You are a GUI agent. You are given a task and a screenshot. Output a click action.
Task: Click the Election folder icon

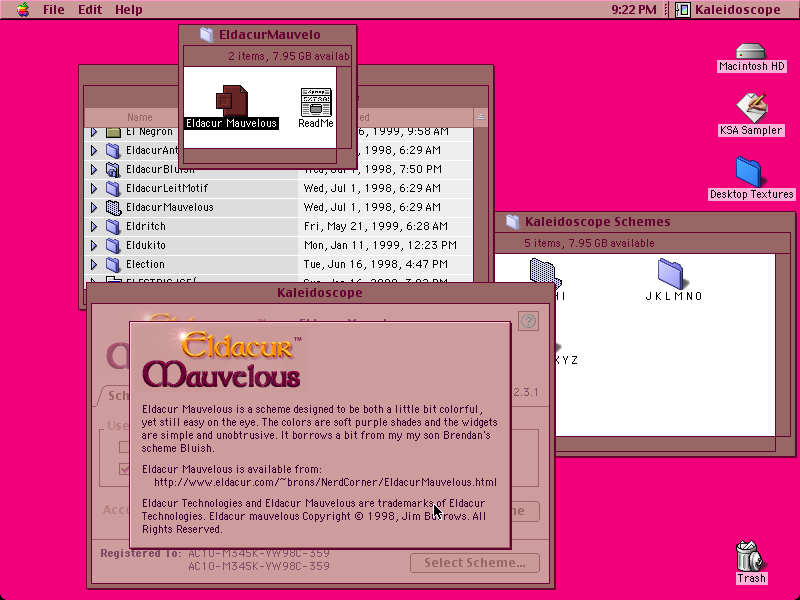coord(113,264)
